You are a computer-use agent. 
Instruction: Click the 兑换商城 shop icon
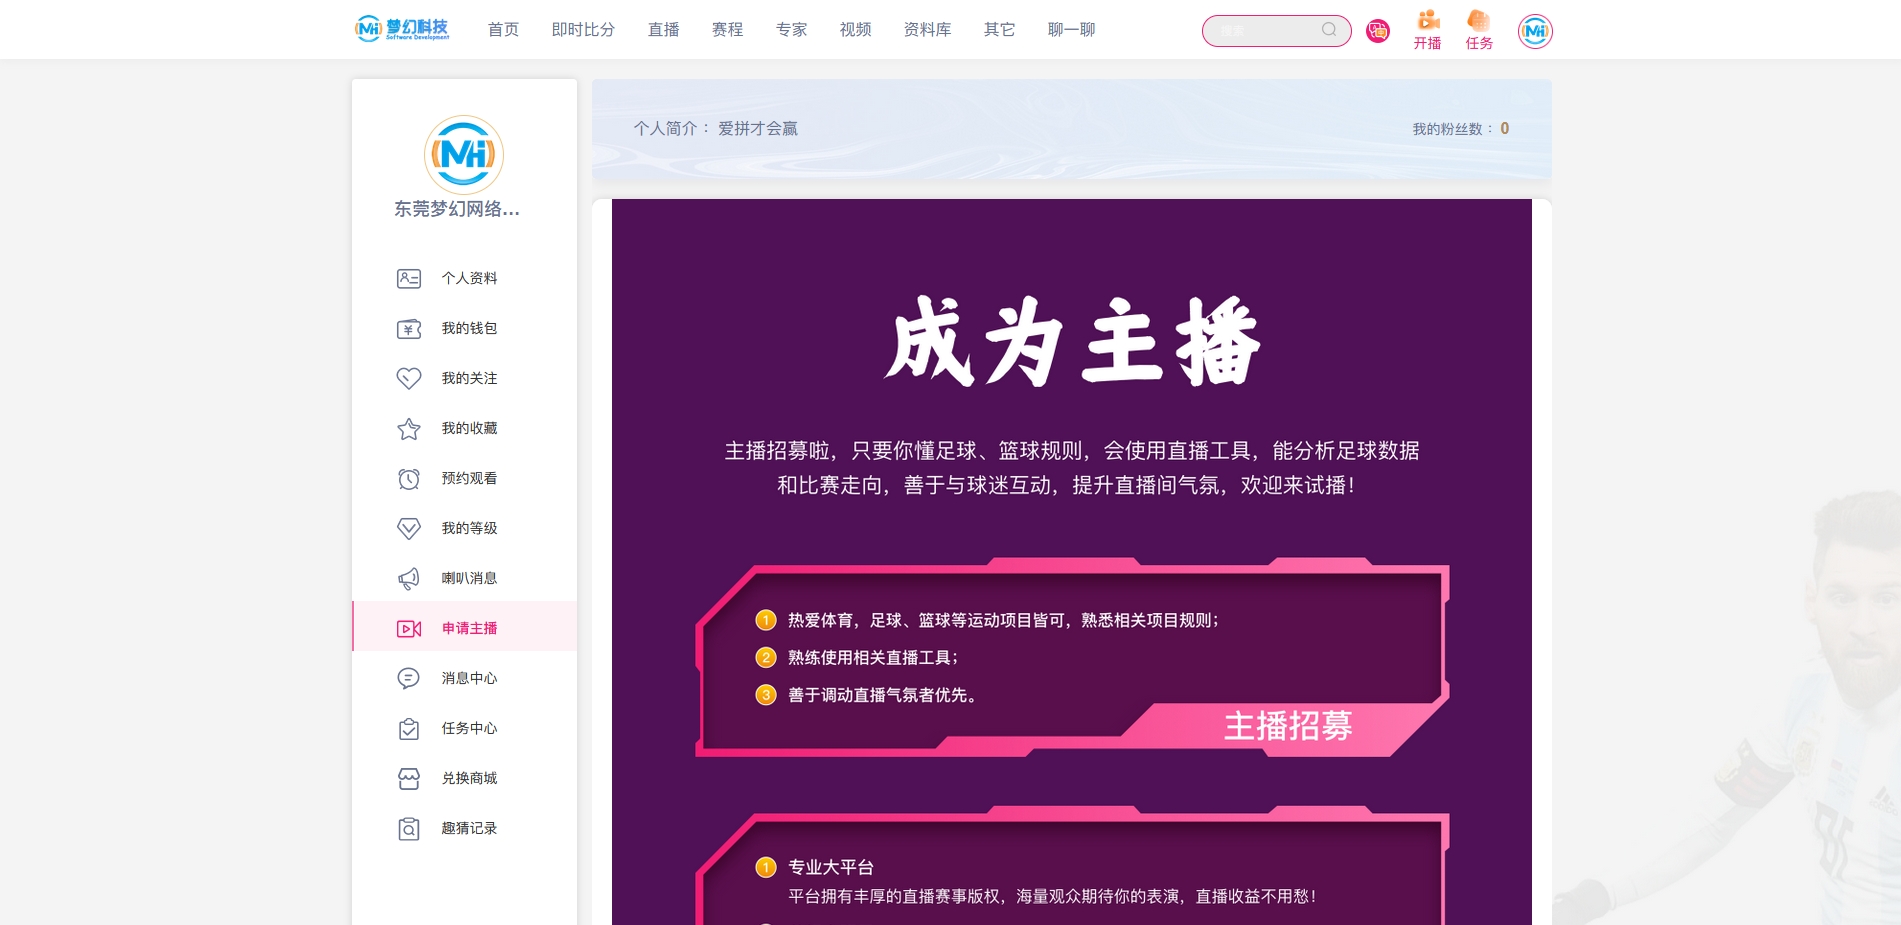pos(409,778)
